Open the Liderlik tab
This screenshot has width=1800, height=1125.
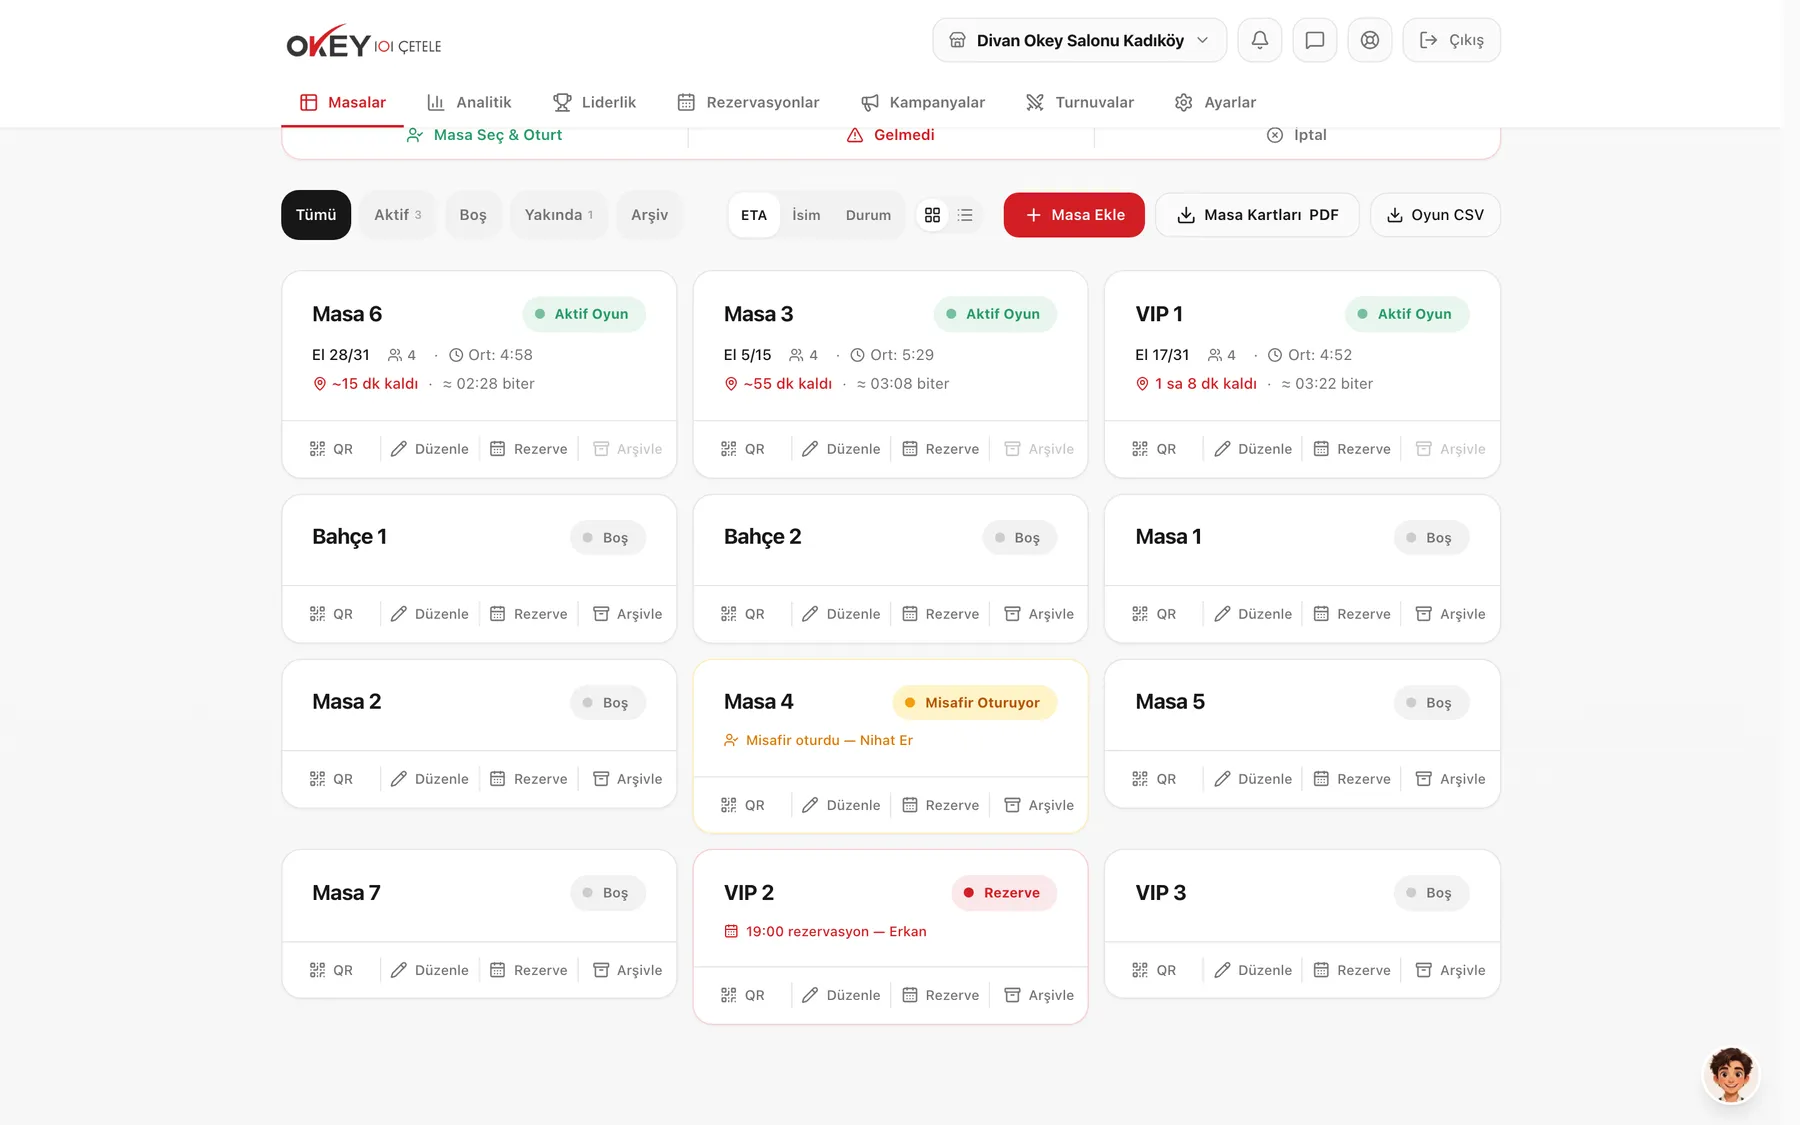pyautogui.click(x=594, y=102)
